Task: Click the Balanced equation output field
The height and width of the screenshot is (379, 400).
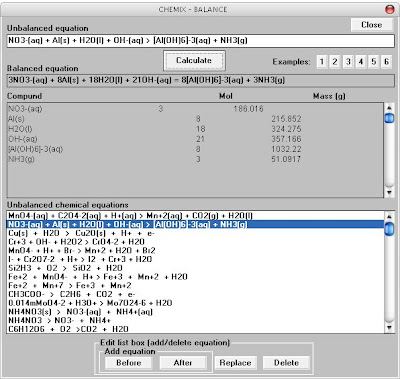Action: [x=200, y=80]
